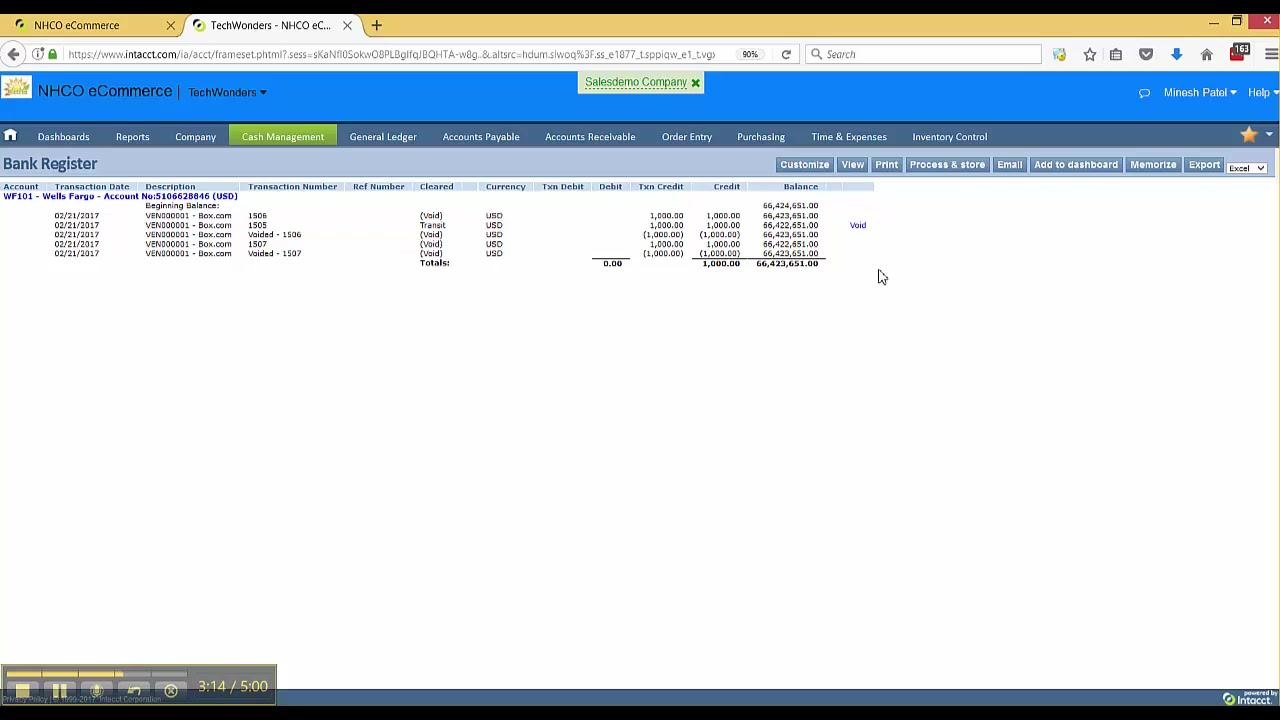Open the Help dropdown menu
The height and width of the screenshot is (720, 1280).
coord(1263,93)
